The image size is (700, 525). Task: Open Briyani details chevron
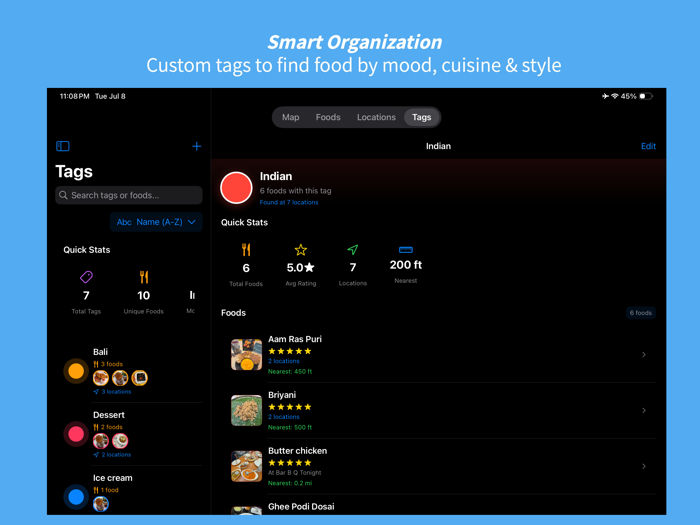point(644,410)
